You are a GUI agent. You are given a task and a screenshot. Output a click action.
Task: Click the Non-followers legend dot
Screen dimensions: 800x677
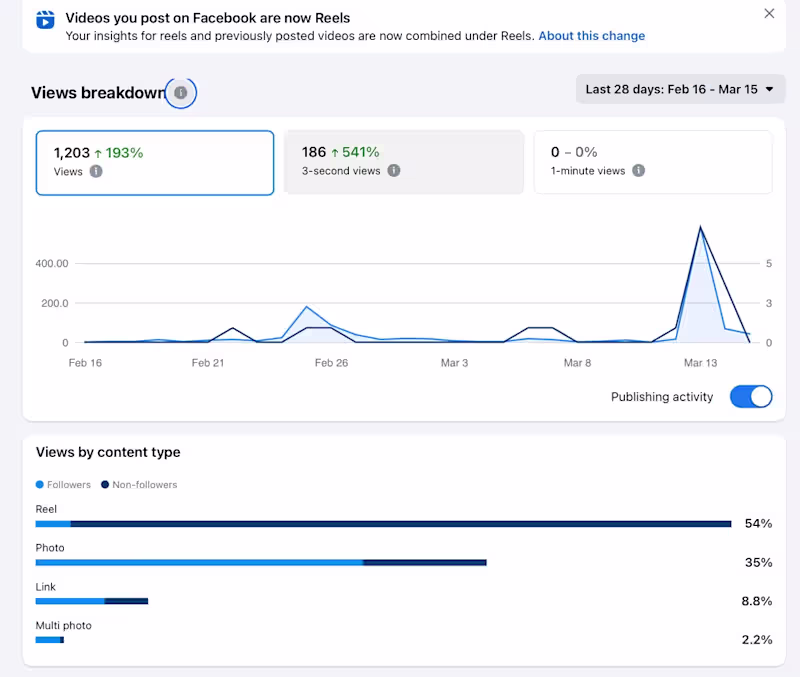coord(104,485)
